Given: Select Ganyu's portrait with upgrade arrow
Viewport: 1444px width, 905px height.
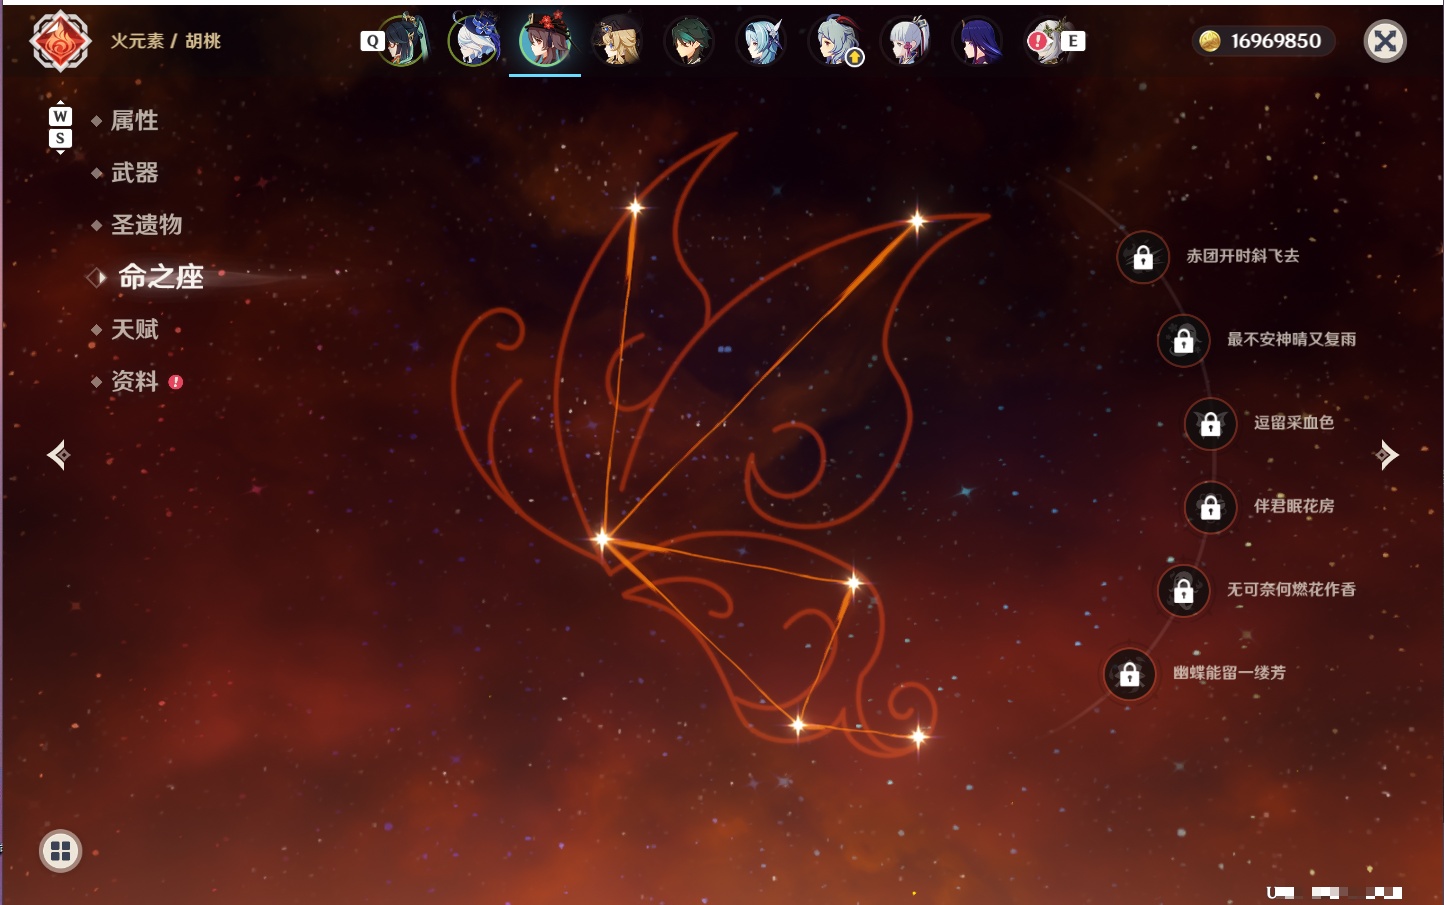Looking at the screenshot, I should pos(835,41).
